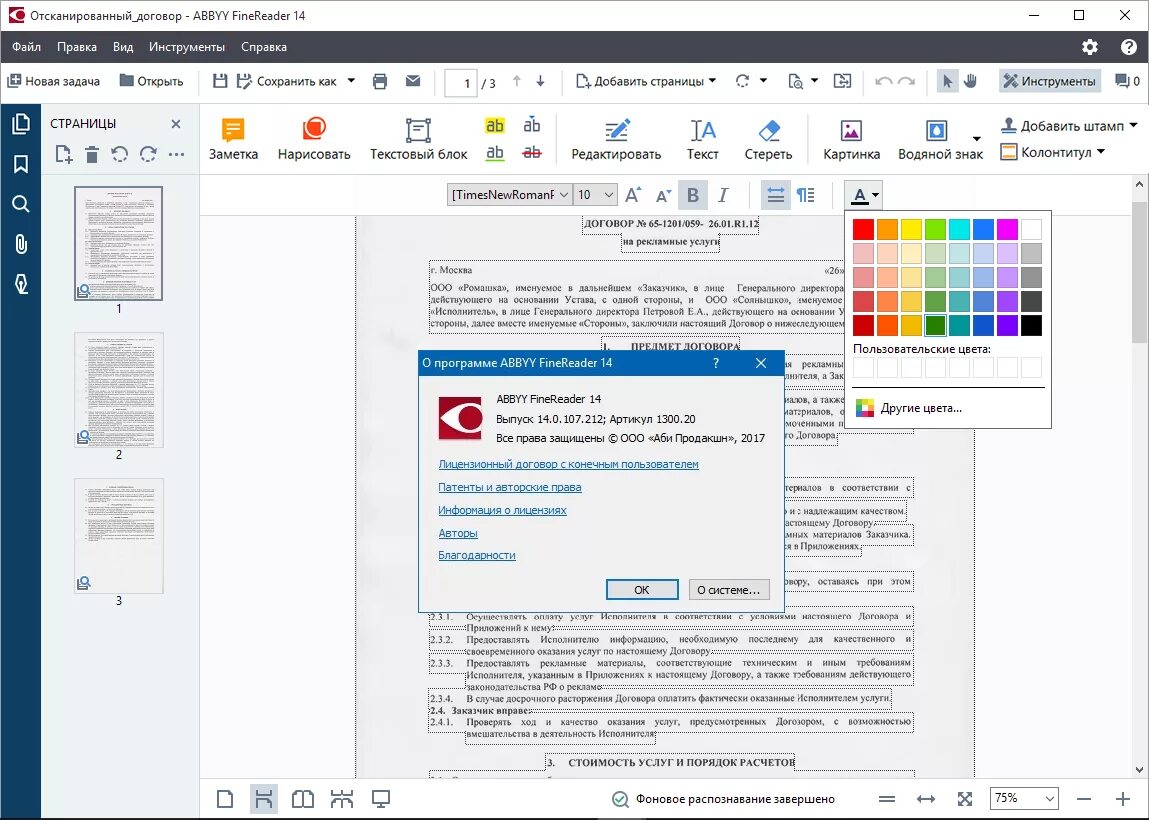
Task: Select single page view mode
Action: point(225,799)
